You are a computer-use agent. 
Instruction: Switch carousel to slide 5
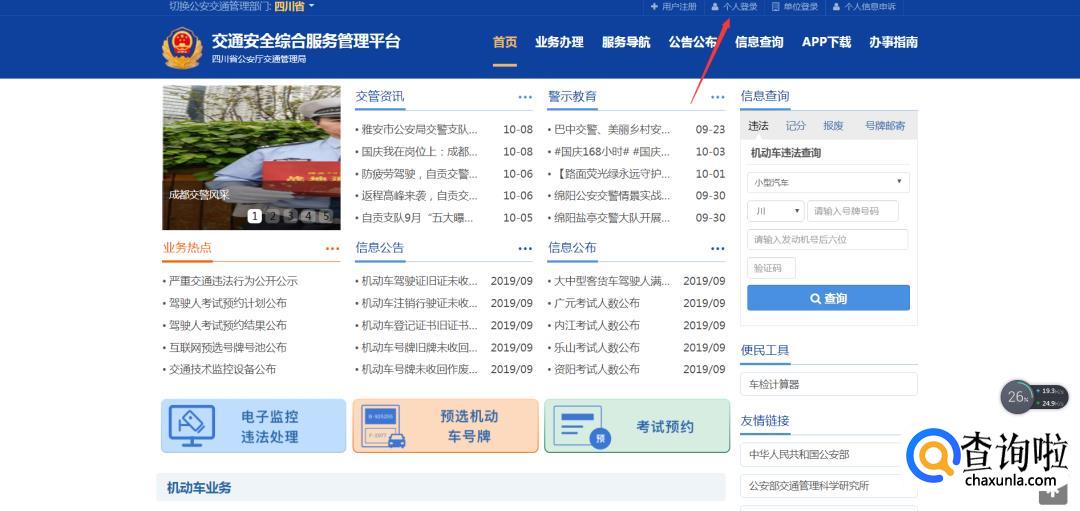pos(325,216)
